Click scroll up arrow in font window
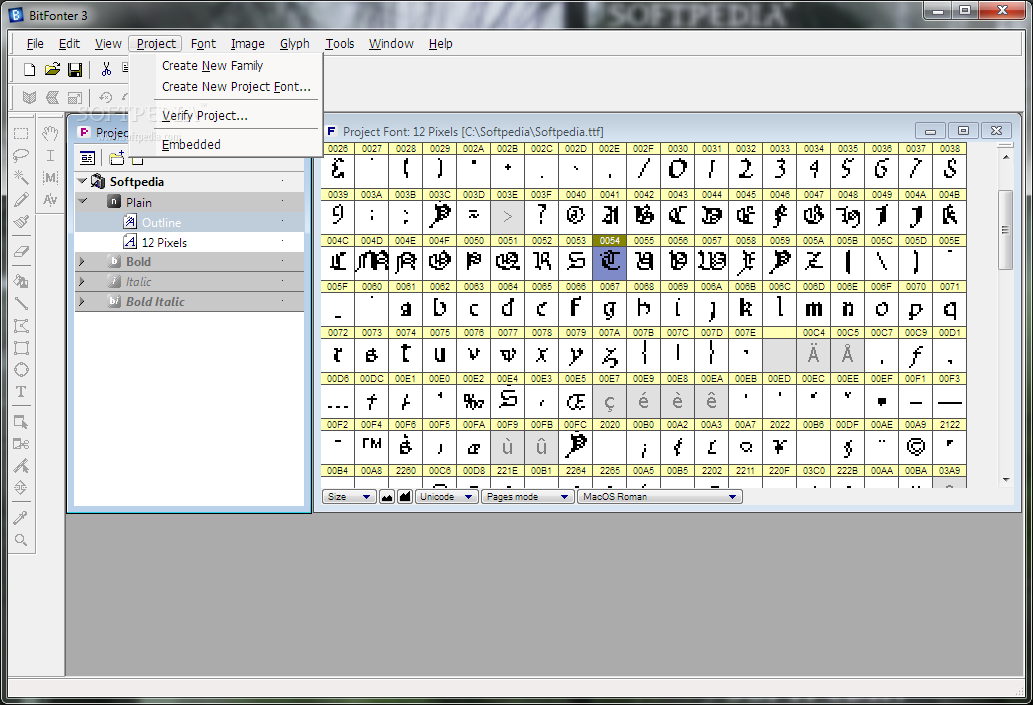Screen dimensions: 1033x705 point(1005,157)
